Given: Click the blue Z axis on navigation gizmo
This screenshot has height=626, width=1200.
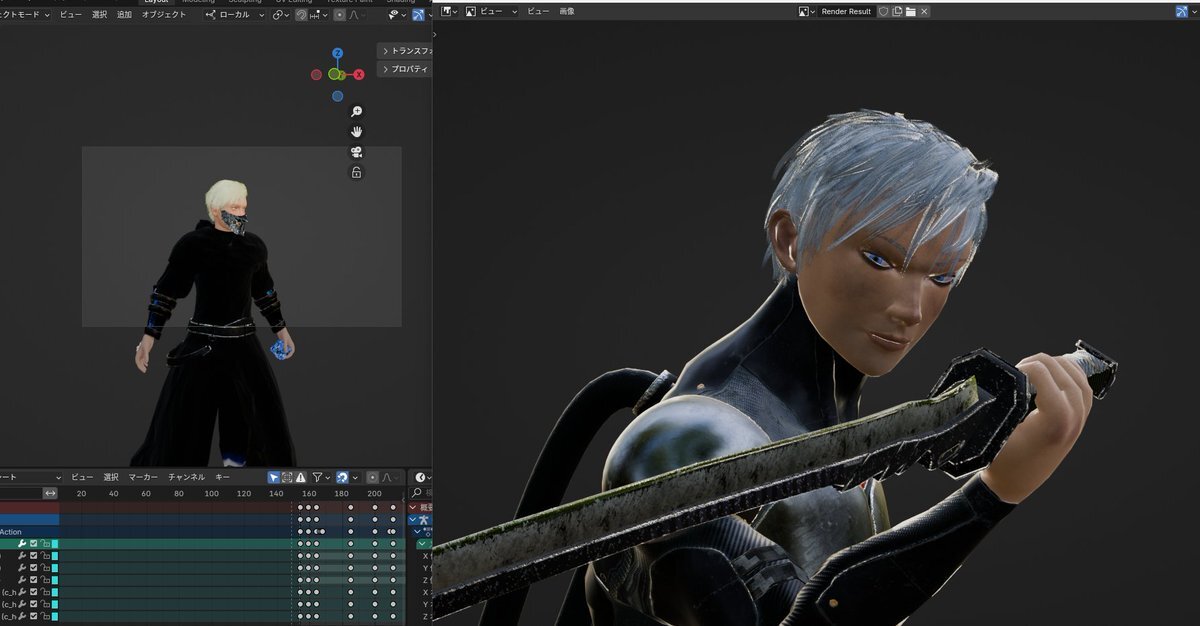Looking at the screenshot, I should 338,53.
